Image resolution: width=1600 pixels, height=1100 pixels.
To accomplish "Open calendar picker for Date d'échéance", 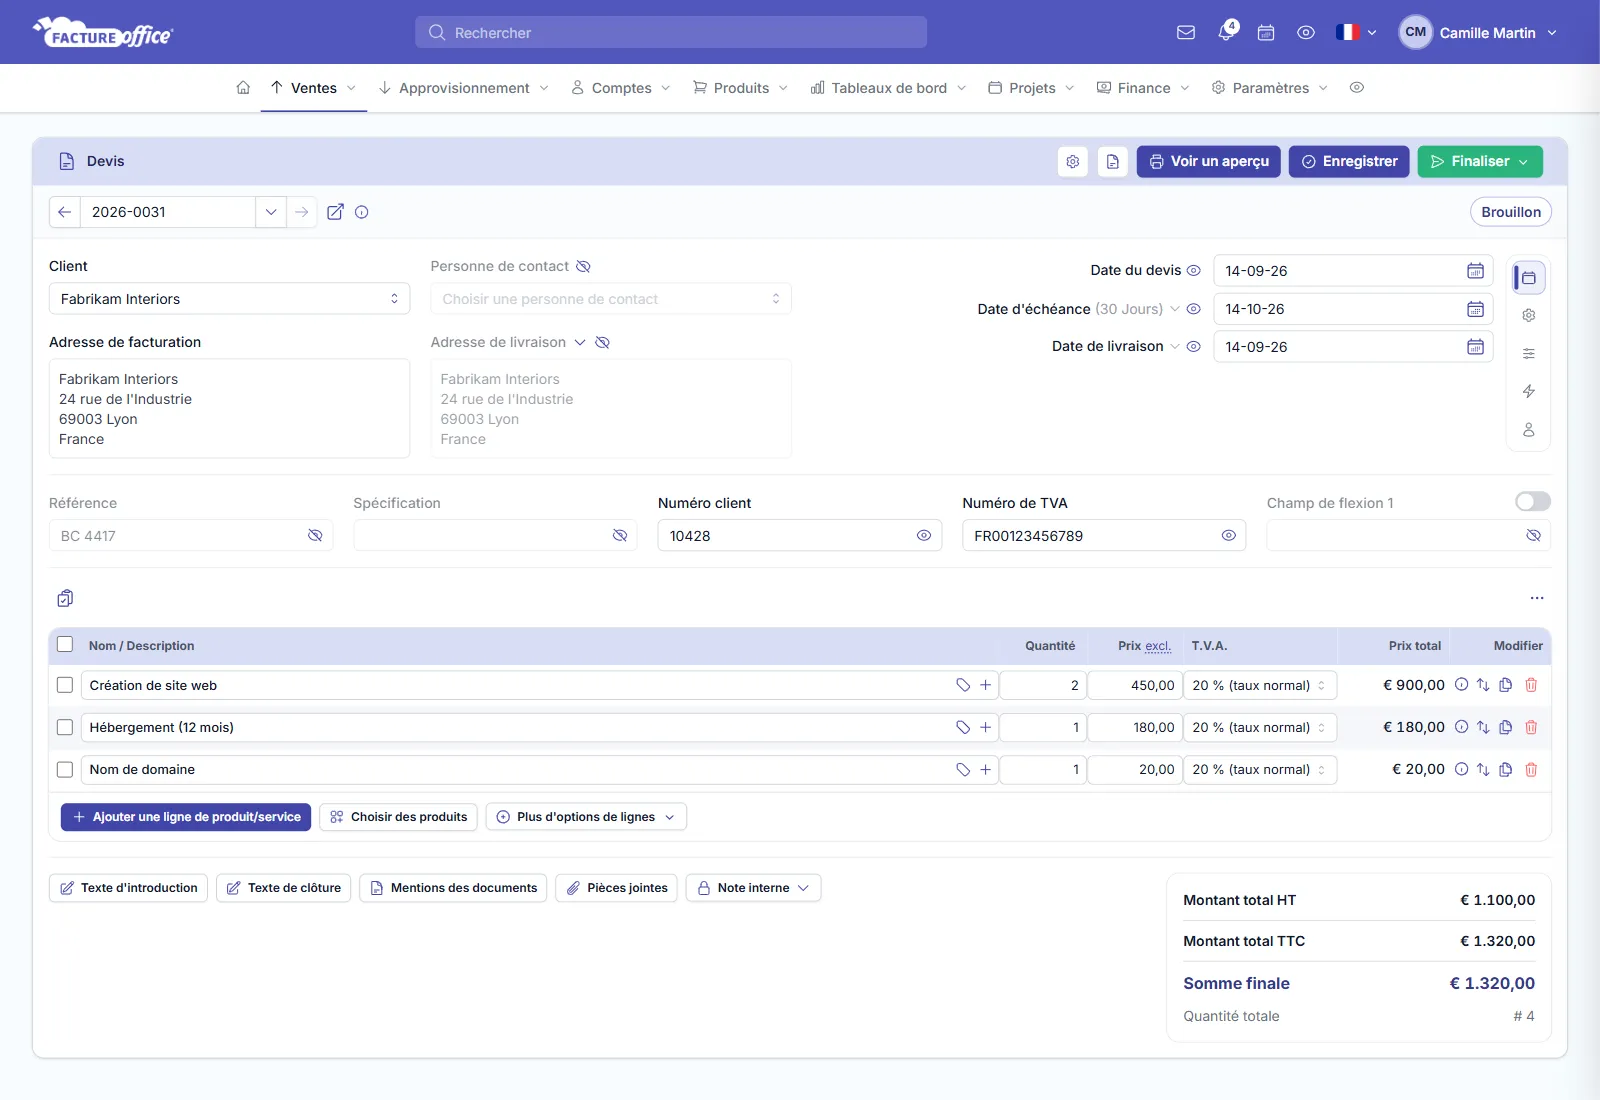I will [x=1475, y=309].
